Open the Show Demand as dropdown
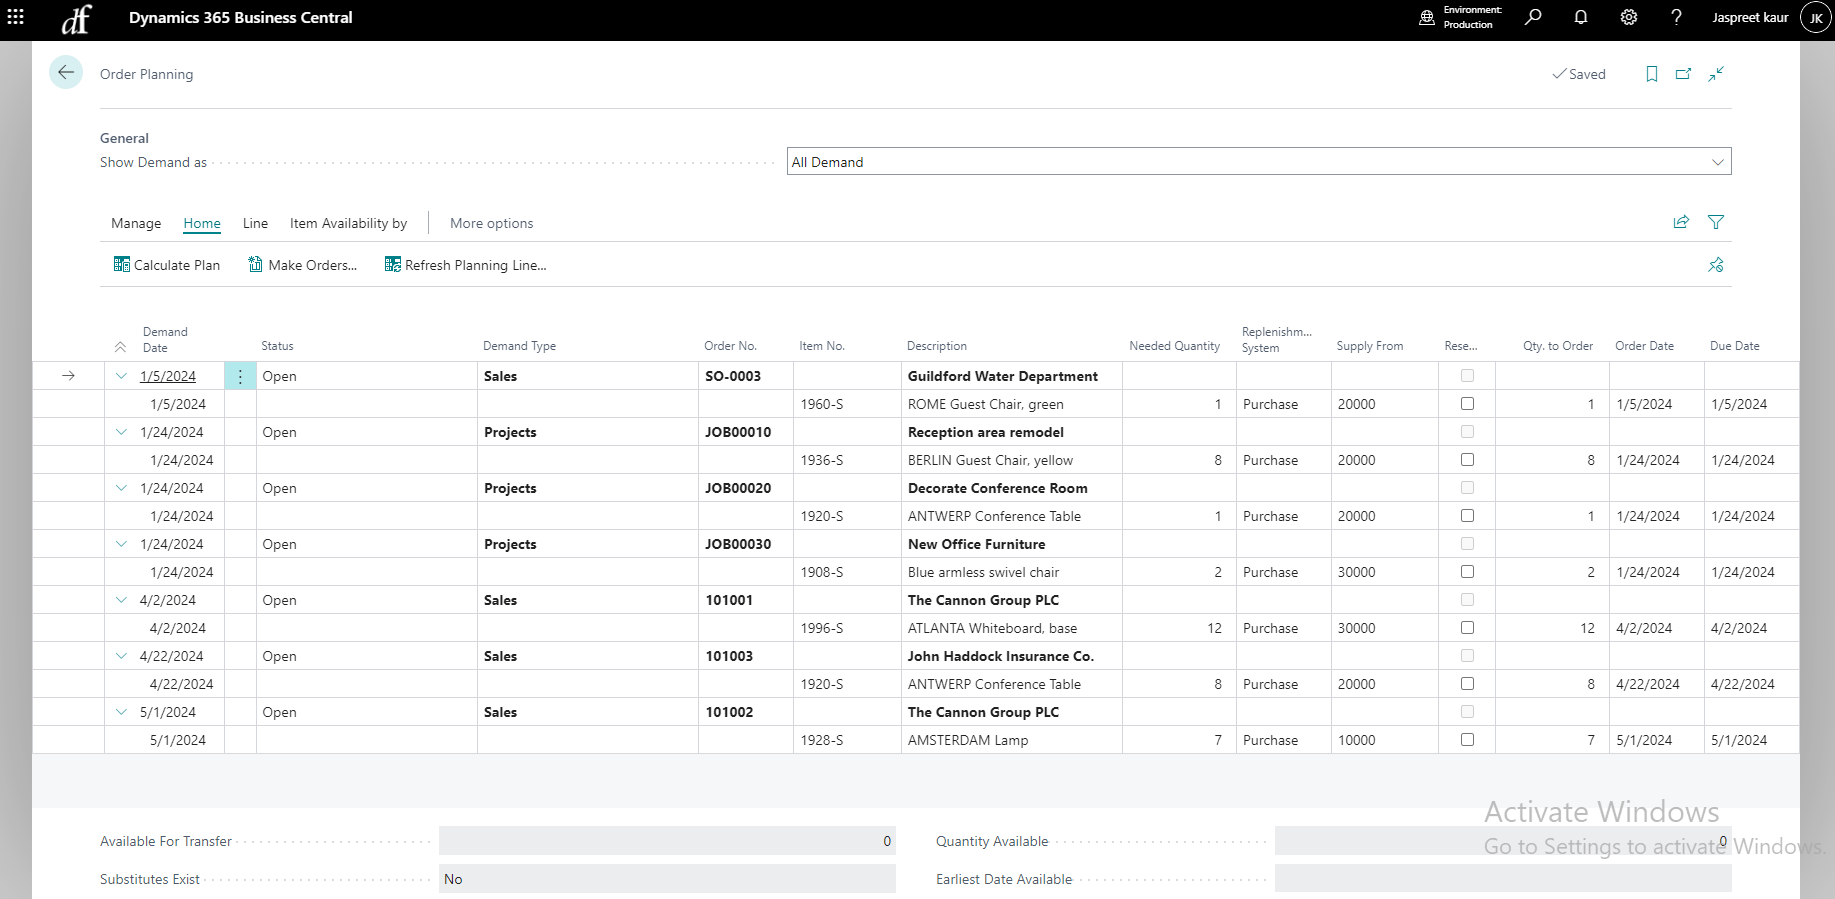The width and height of the screenshot is (1835, 899). tap(1258, 162)
